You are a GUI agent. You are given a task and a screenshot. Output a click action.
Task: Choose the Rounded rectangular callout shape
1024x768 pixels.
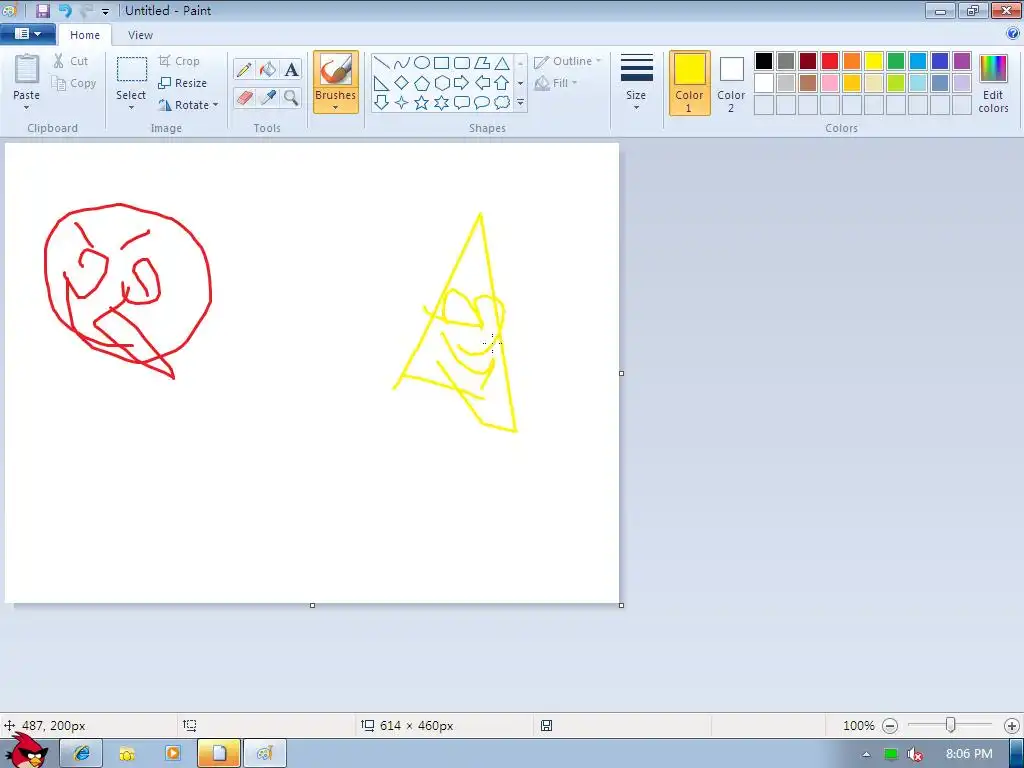pyautogui.click(x=462, y=103)
